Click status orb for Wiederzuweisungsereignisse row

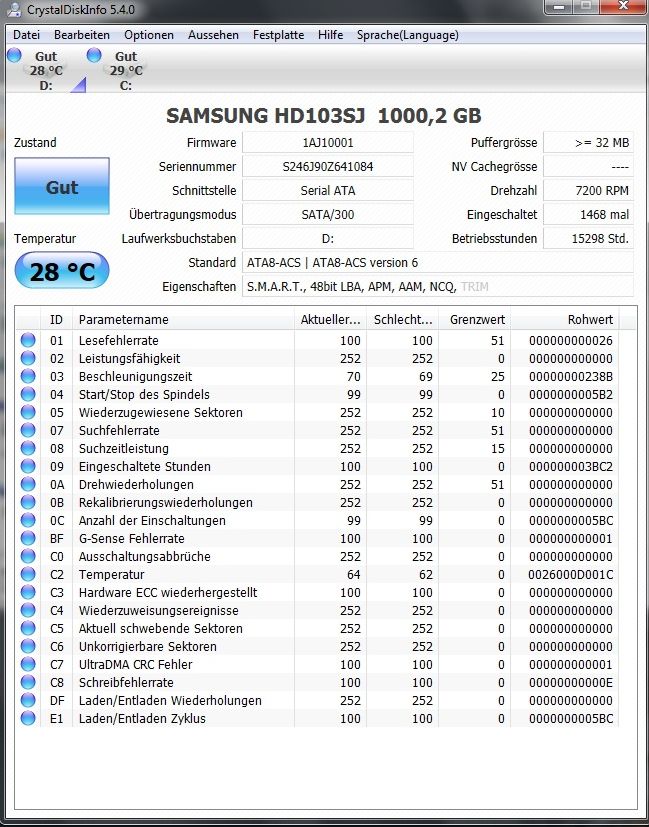point(28,610)
